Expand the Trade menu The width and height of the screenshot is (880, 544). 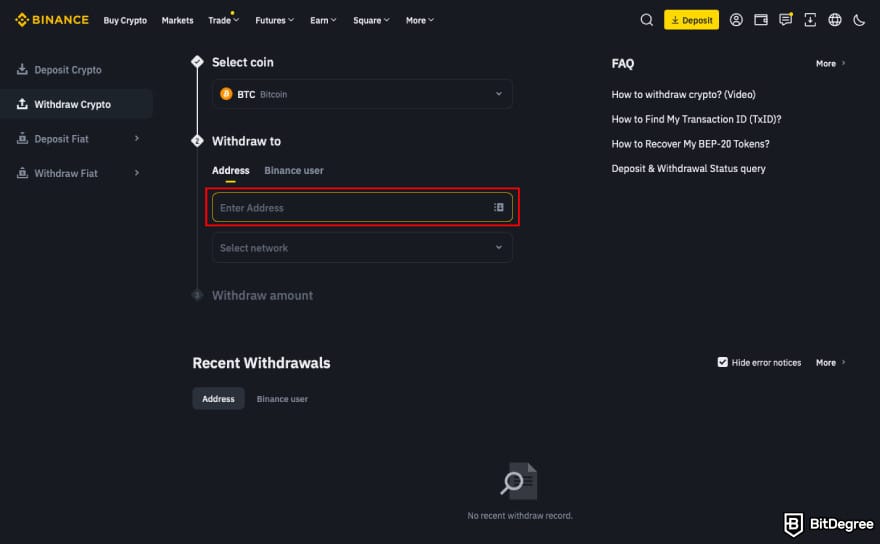(223, 20)
